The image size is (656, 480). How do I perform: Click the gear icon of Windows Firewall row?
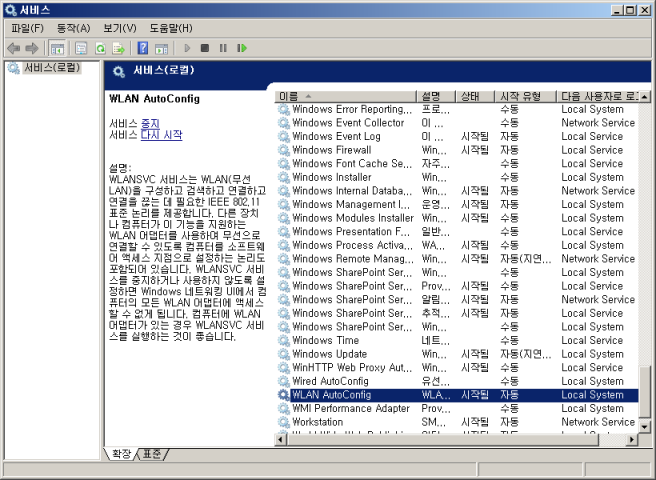(x=284, y=150)
